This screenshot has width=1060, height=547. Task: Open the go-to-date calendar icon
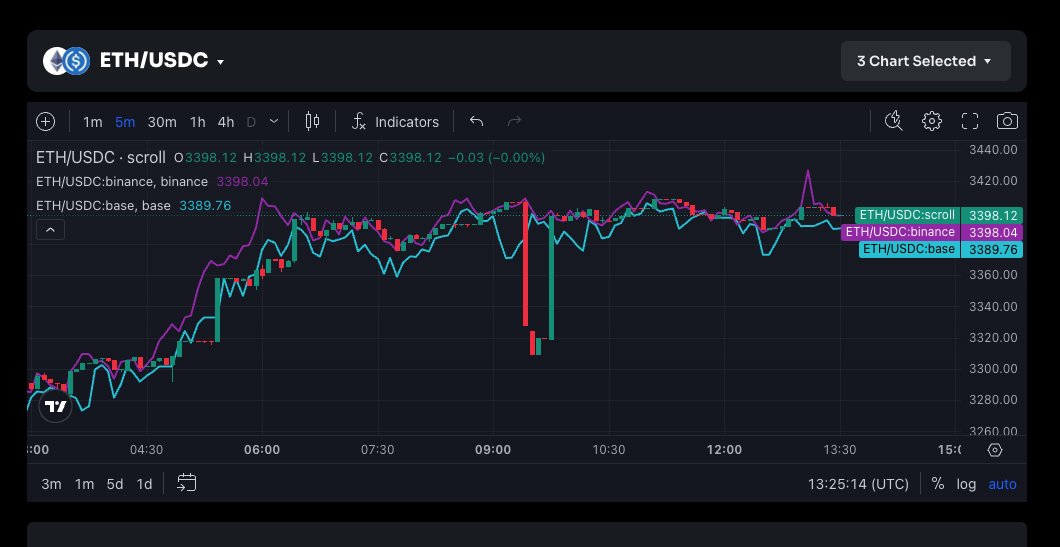[x=187, y=483]
